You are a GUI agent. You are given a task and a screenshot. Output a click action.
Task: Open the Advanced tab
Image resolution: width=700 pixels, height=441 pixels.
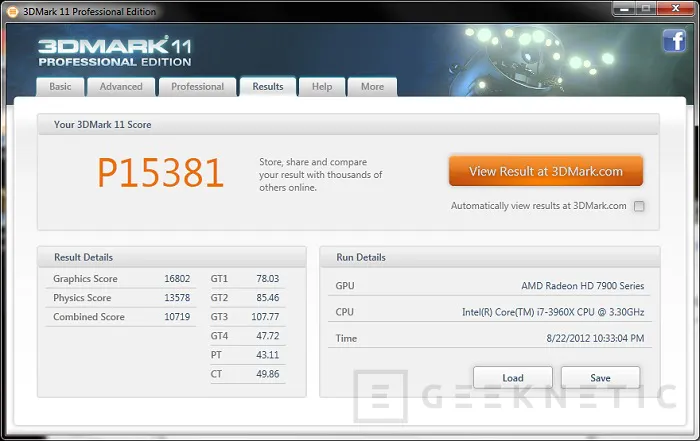121,87
